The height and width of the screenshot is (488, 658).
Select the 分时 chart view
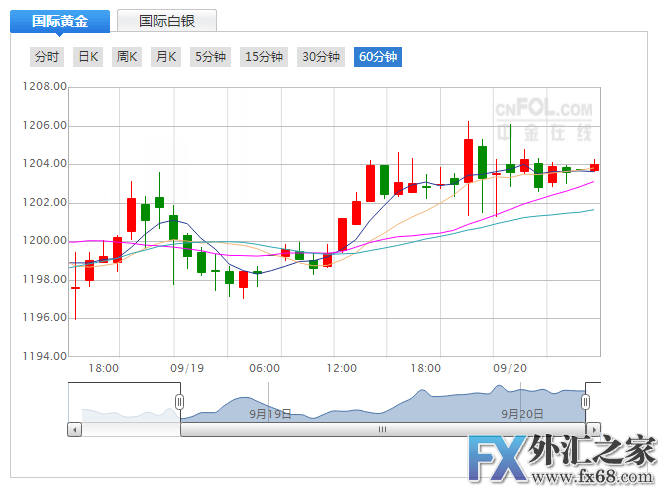[46, 57]
